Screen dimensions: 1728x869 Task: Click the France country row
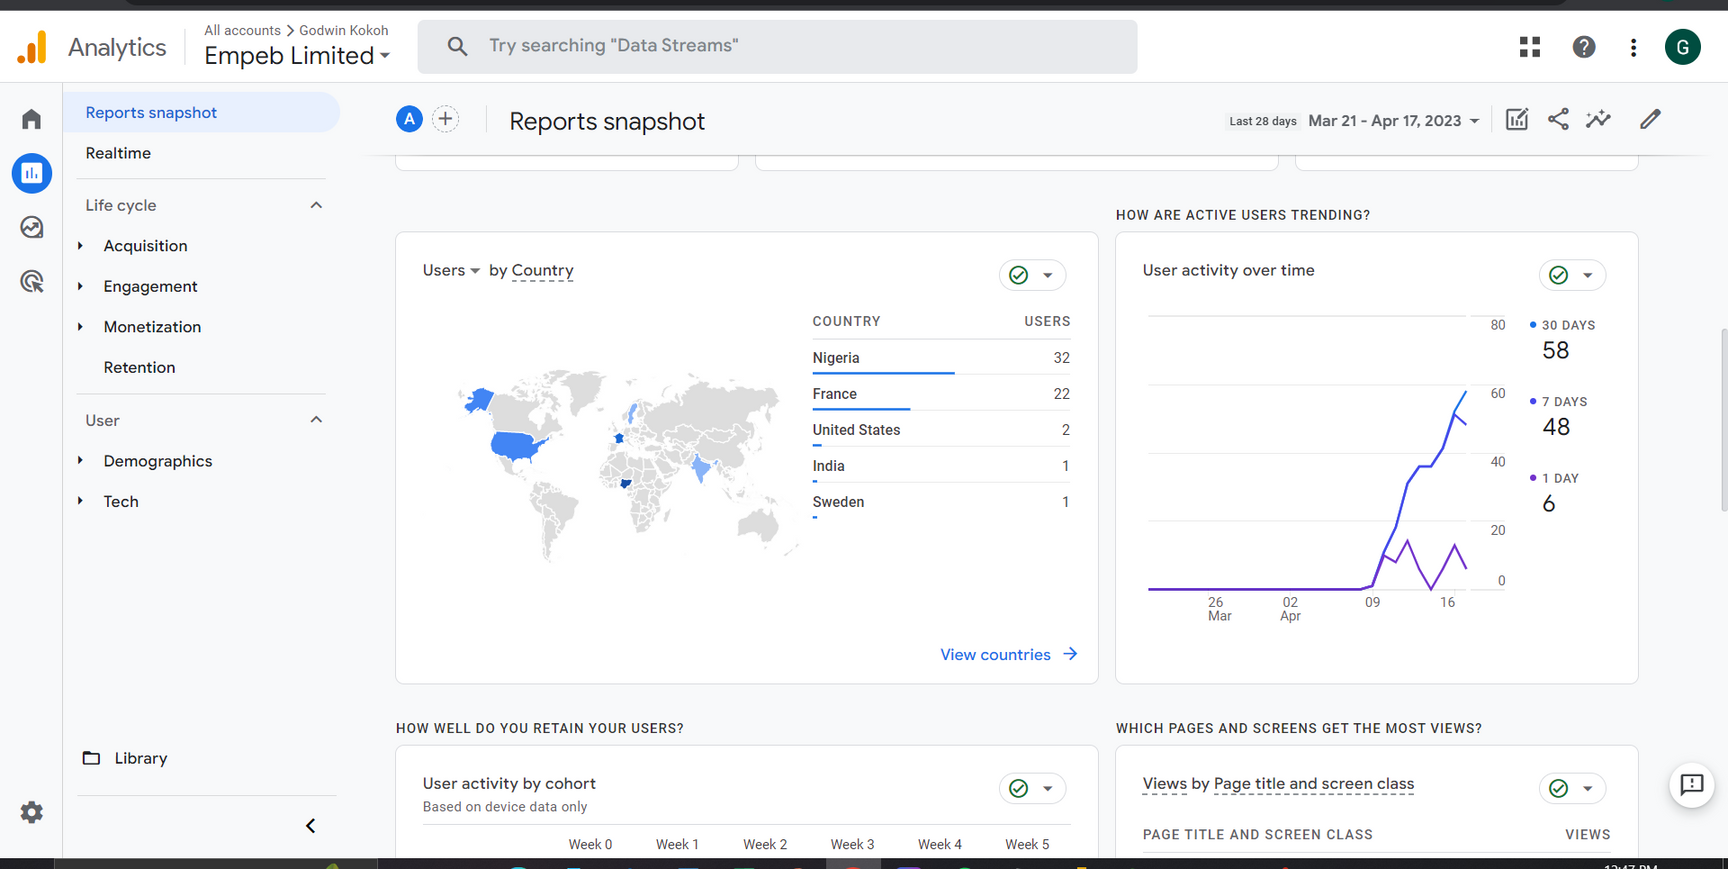click(x=941, y=394)
